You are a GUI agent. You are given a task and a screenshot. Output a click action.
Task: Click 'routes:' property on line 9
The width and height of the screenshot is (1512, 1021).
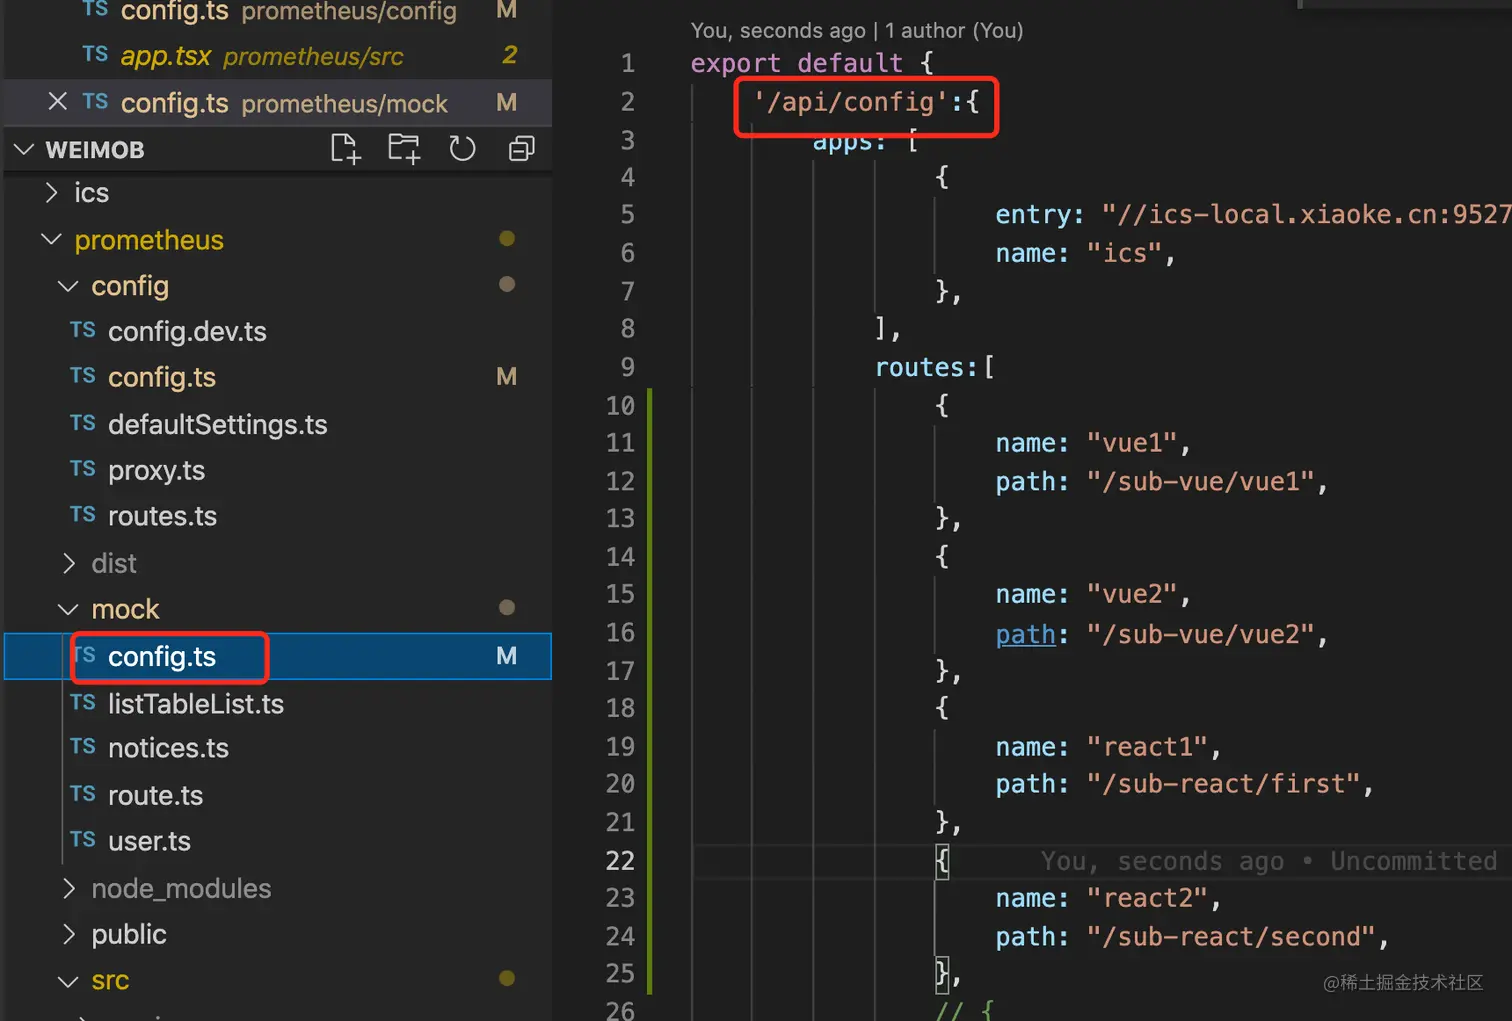(x=926, y=367)
